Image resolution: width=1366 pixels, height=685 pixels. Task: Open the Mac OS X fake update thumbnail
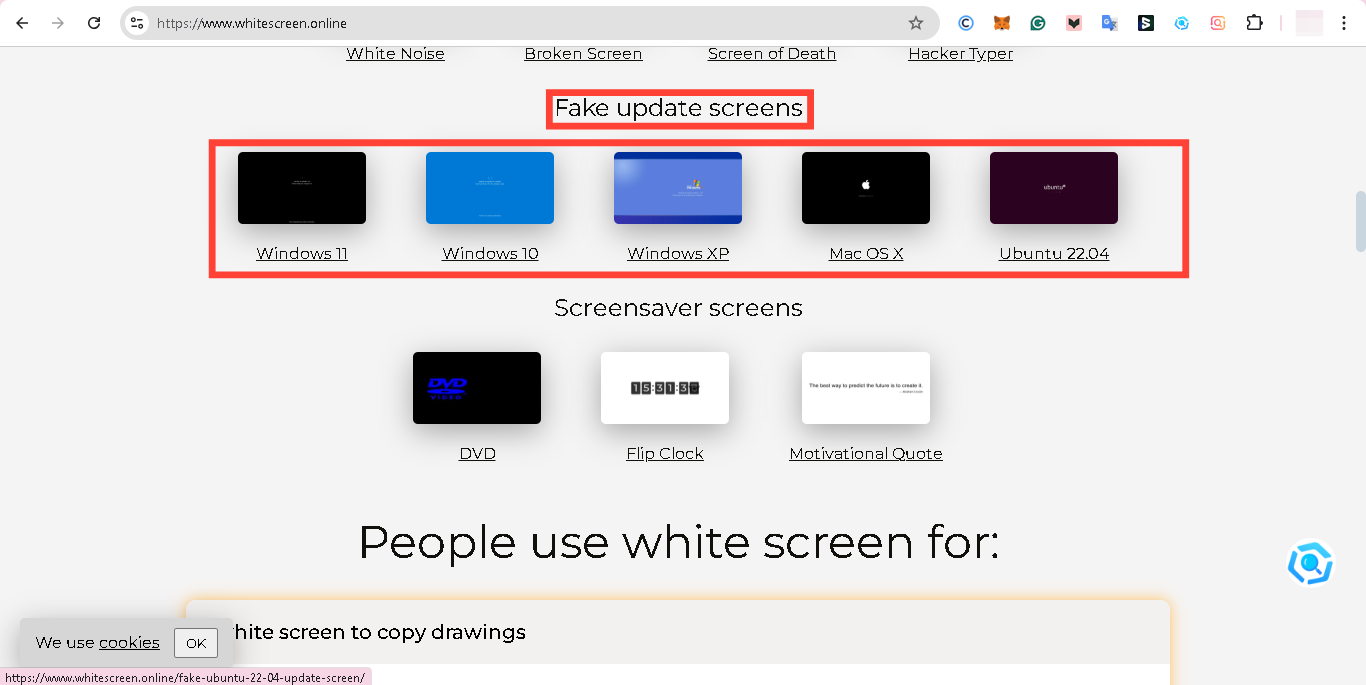point(866,188)
